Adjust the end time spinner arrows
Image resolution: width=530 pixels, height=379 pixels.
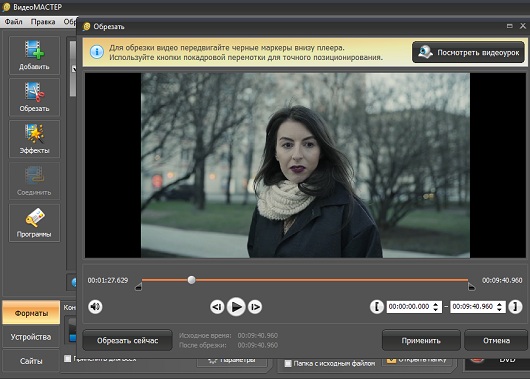click(x=500, y=307)
